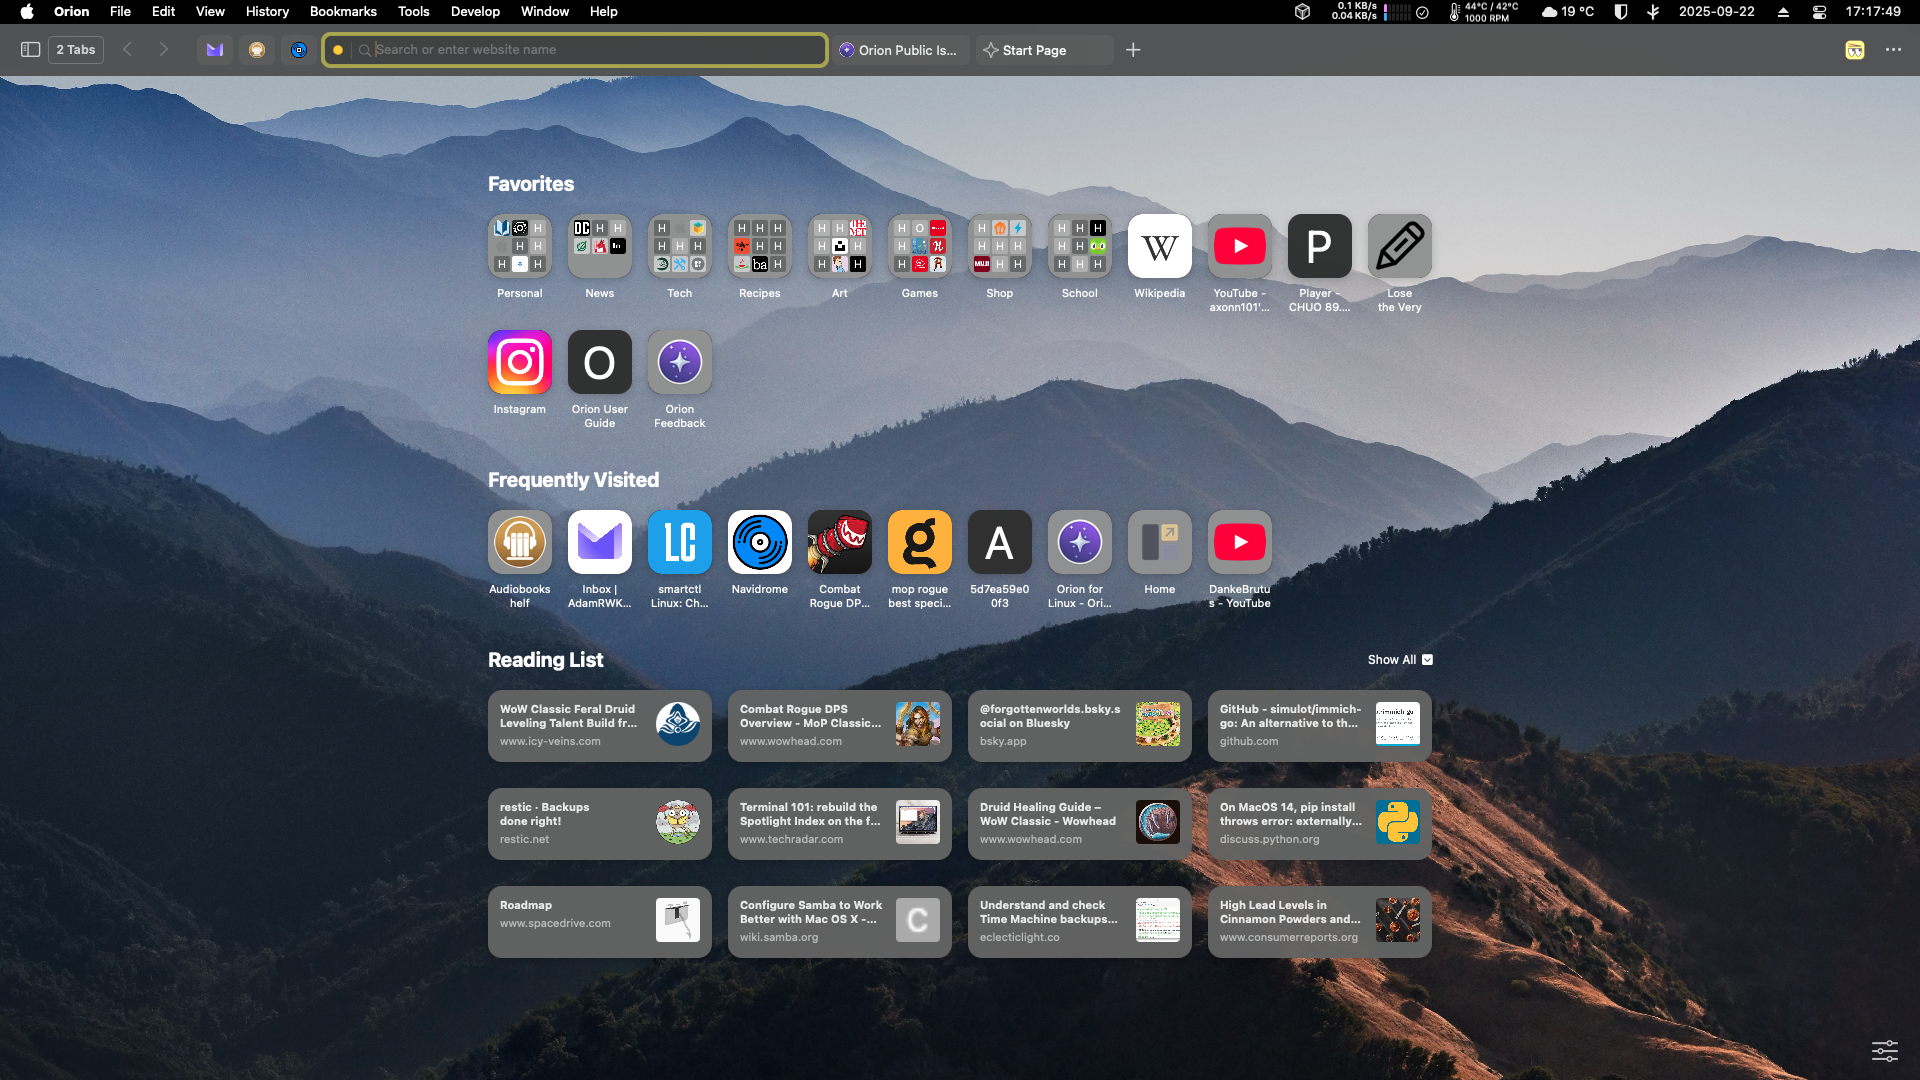Open the Orion Feedback favorite
1920x1080 pixels.
point(679,362)
